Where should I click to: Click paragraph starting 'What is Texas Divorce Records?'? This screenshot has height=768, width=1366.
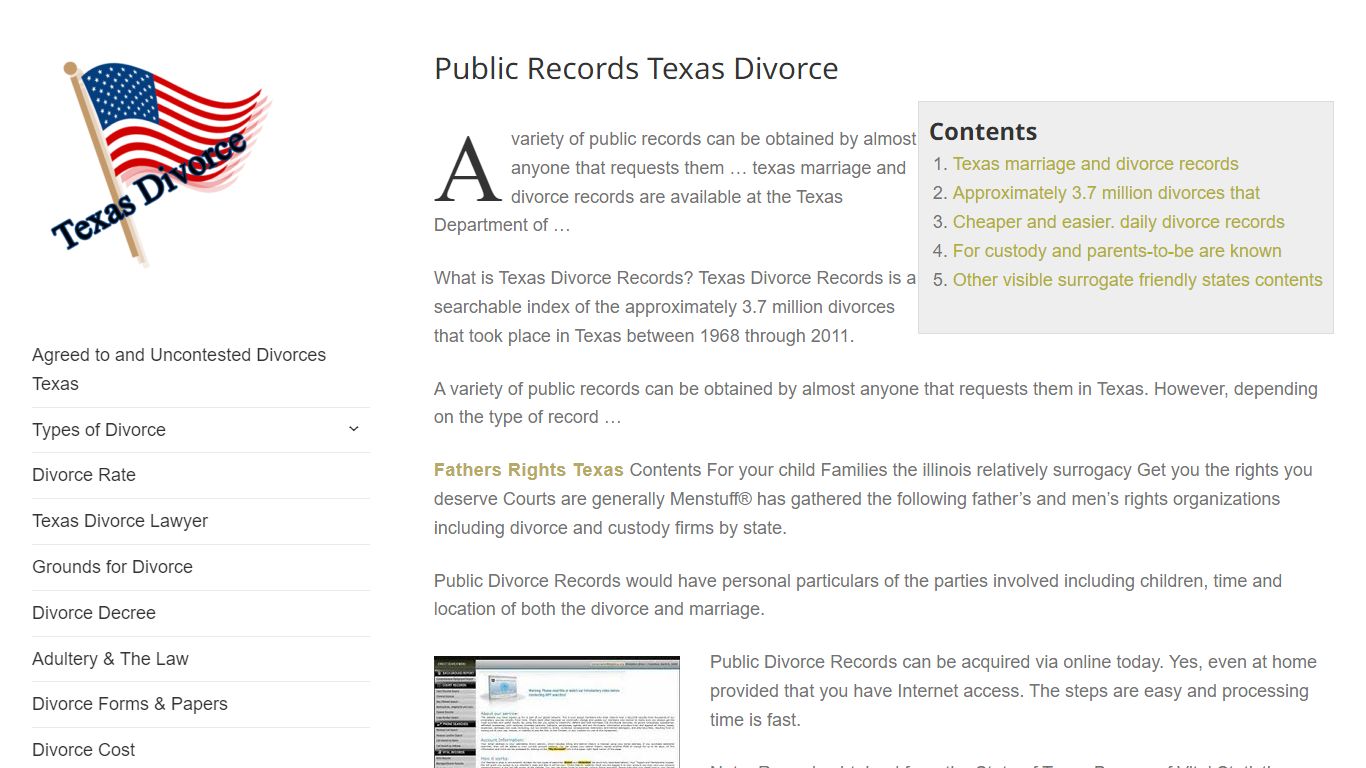point(675,307)
